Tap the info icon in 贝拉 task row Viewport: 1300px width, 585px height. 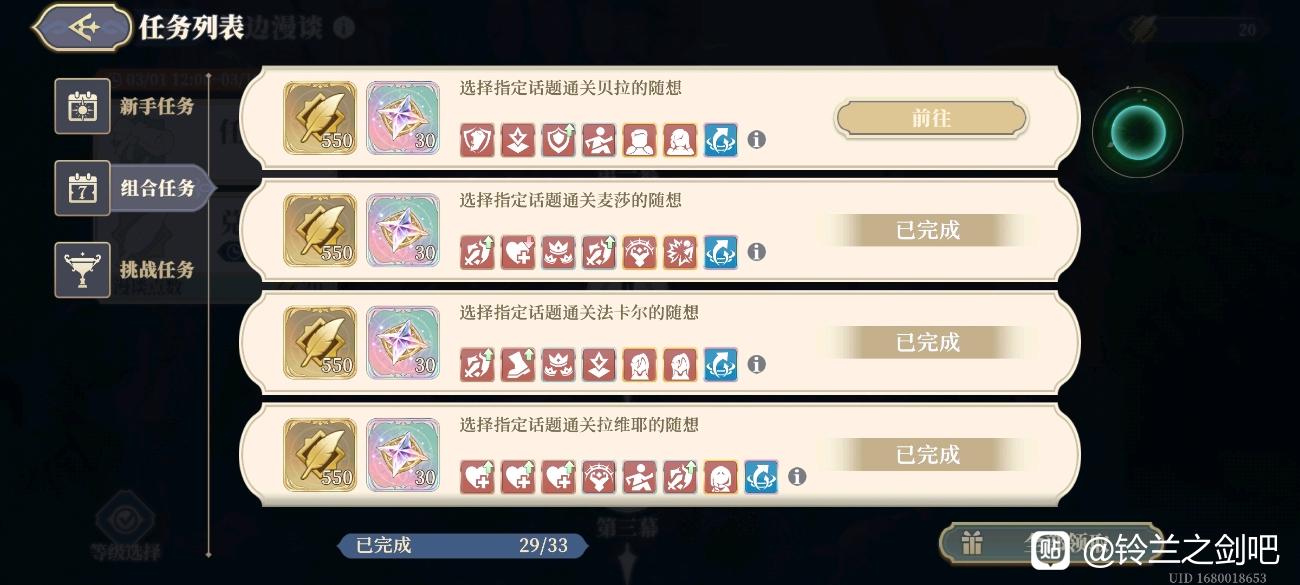coord(757,140)
